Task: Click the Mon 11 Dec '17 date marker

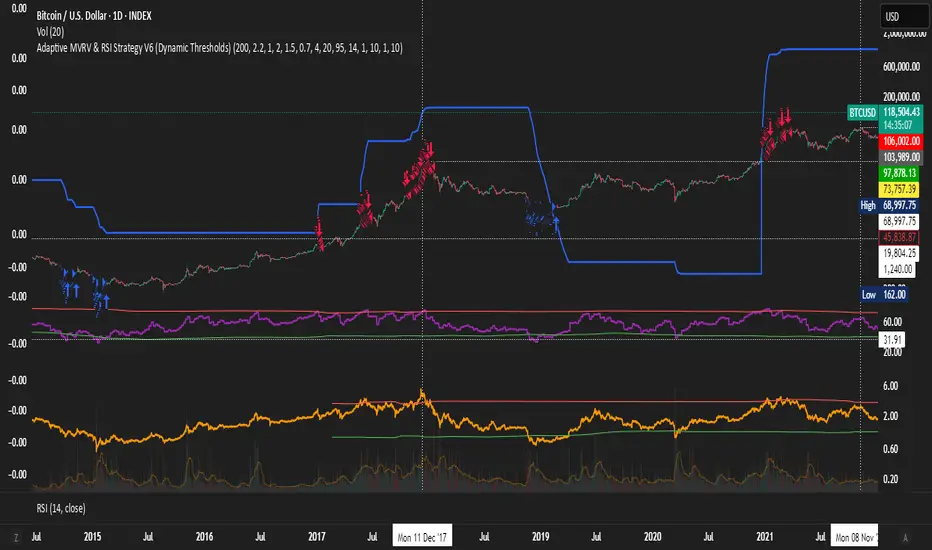Action: [422, 538]
